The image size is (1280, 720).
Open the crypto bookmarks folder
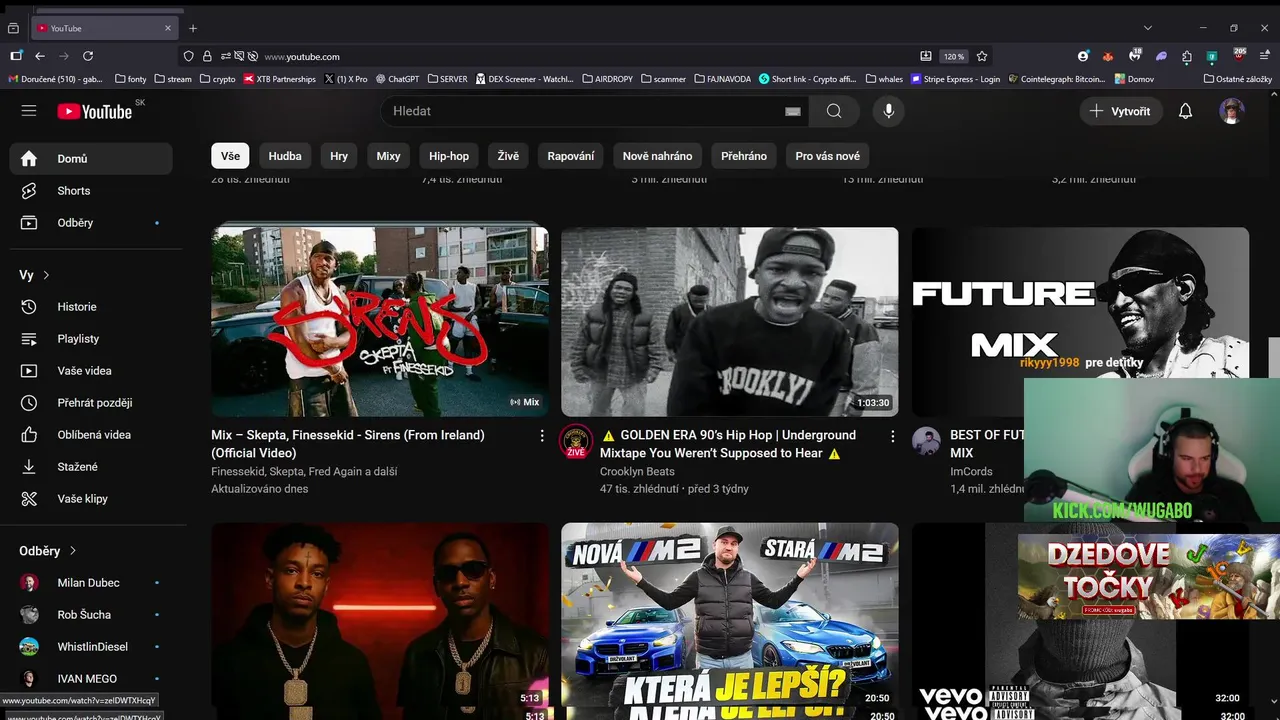pos(218,79)
